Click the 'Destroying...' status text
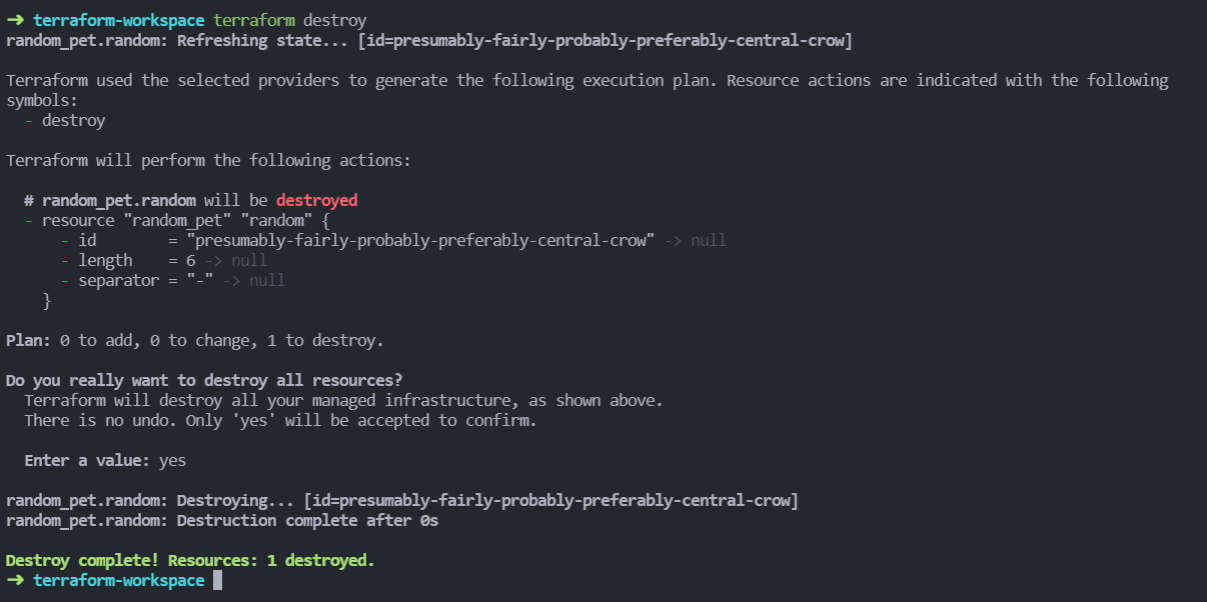1207x602 pixels. click(236, 500)
